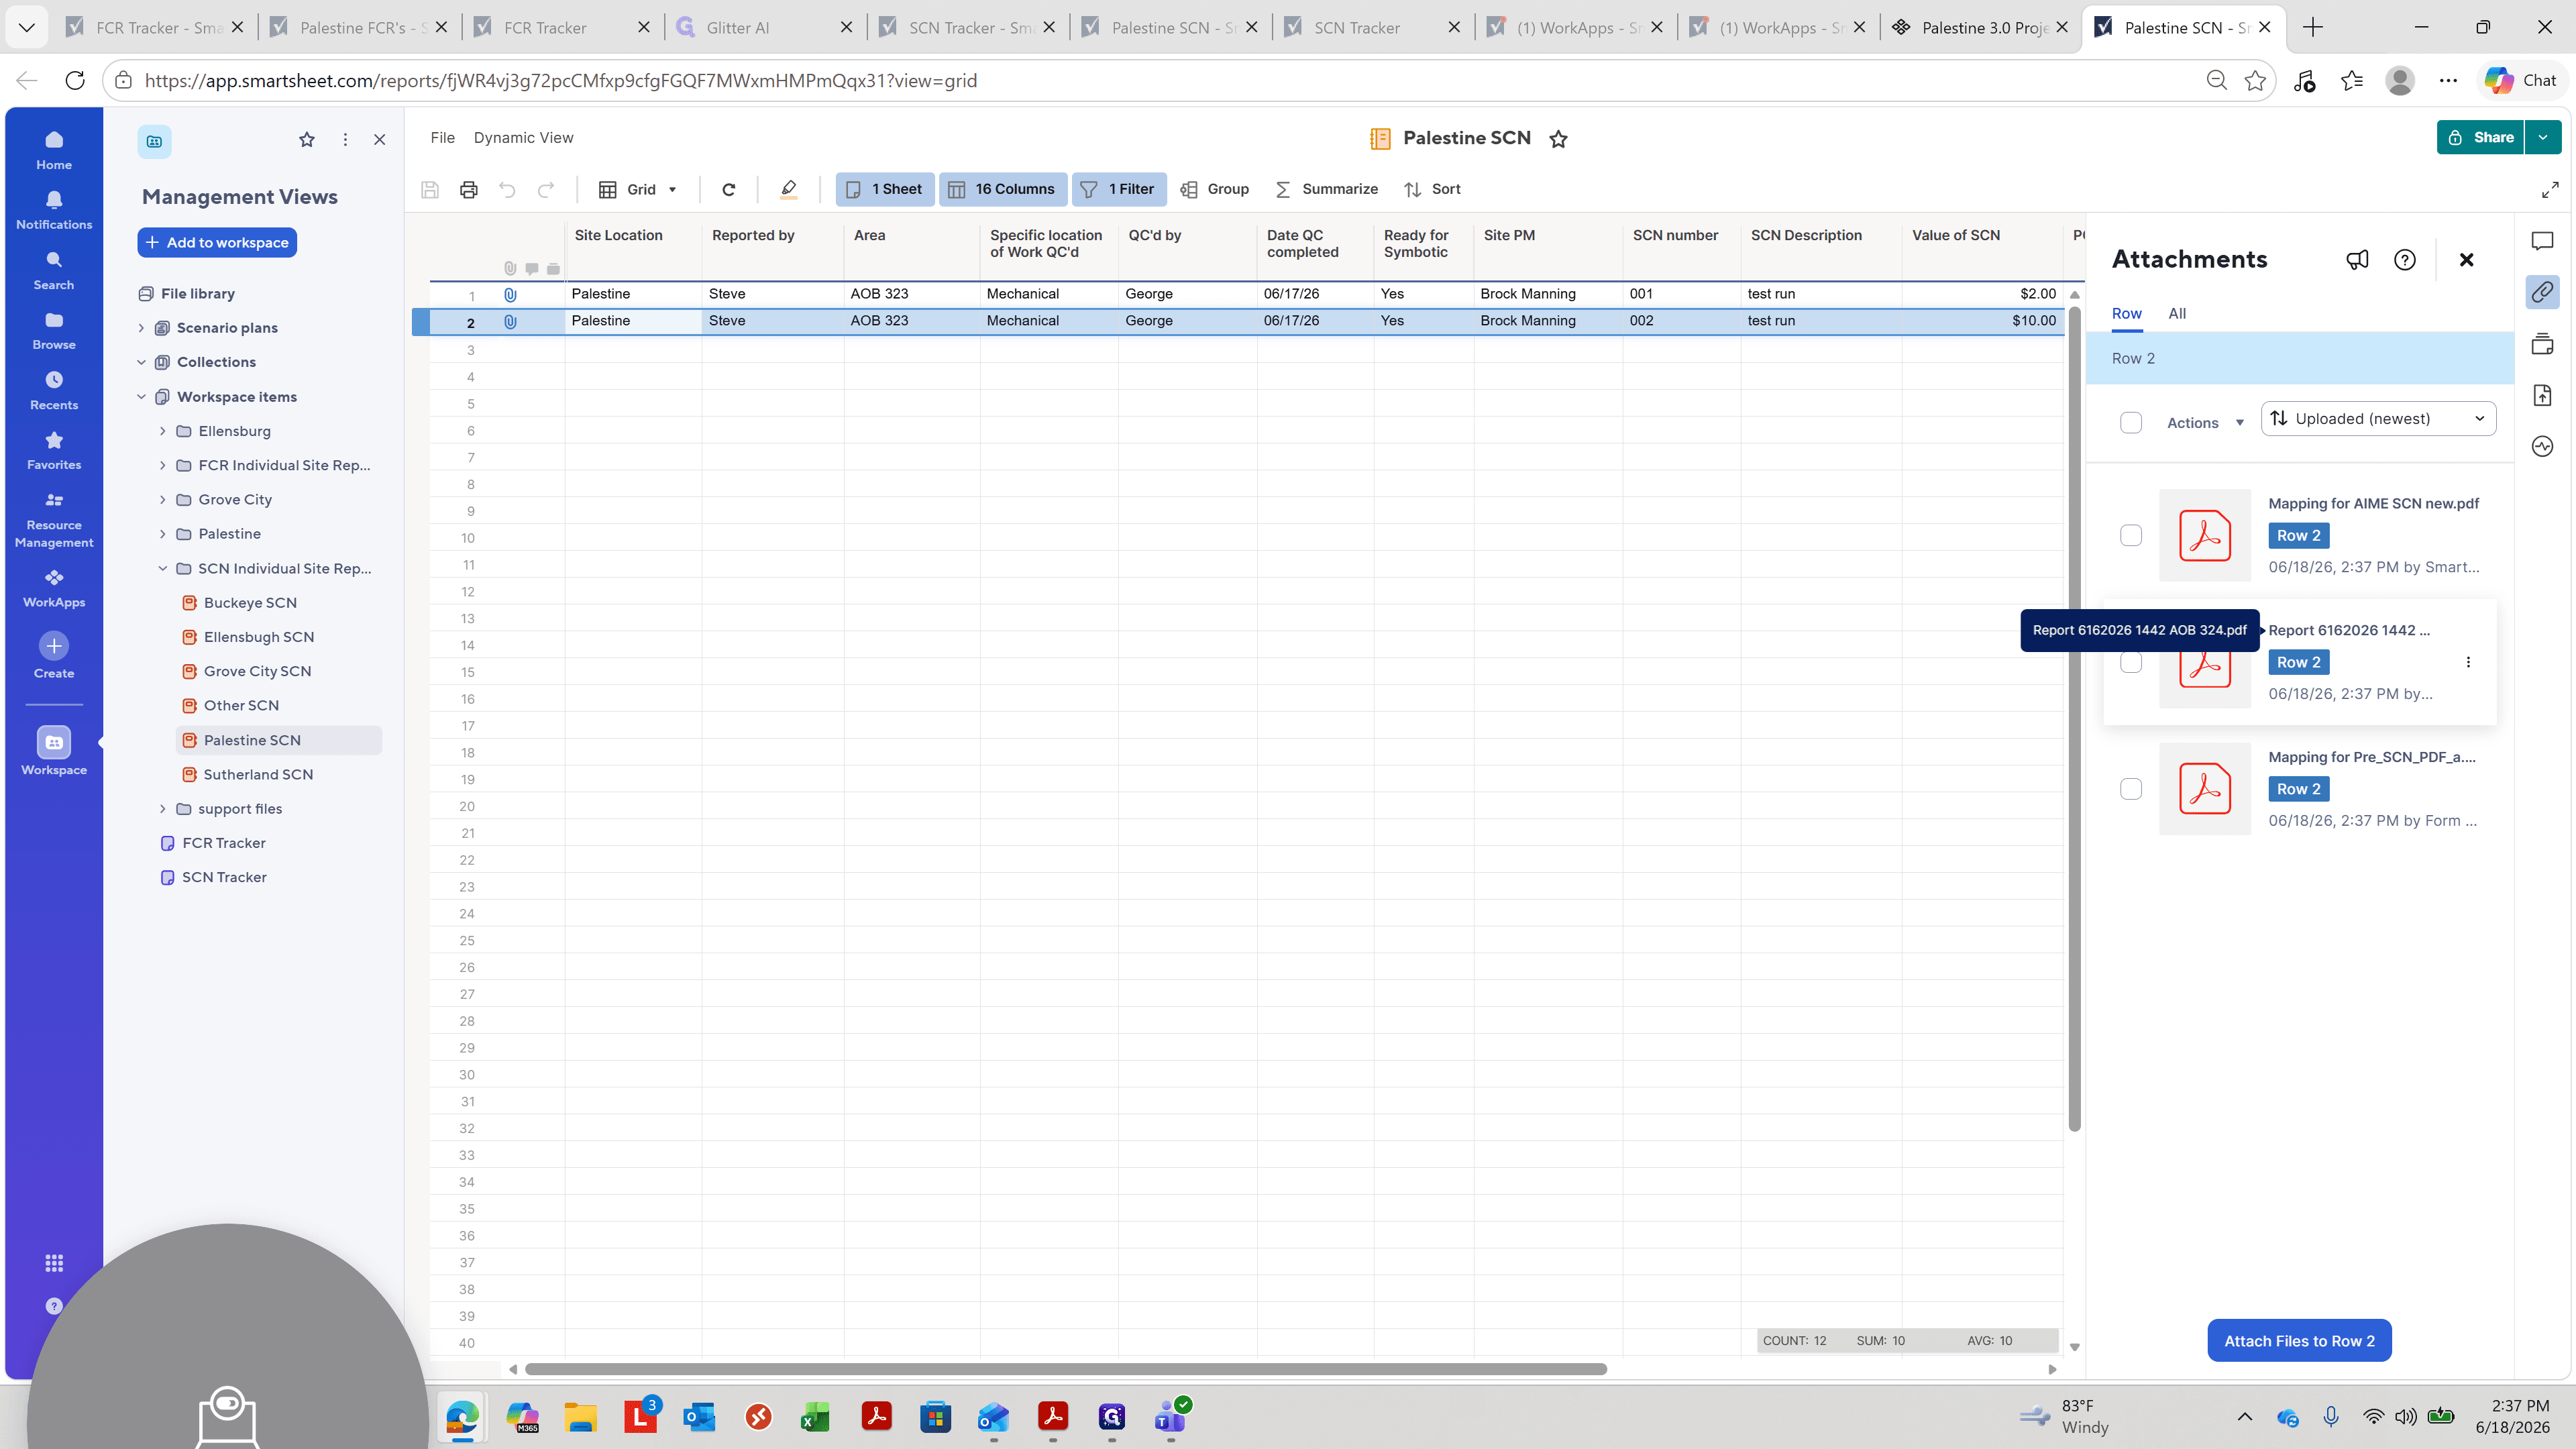The width and height of the screenshot is (2576, 1449).
Task: Favorite the Management Views workspace star
Action: tap(307, 140)
